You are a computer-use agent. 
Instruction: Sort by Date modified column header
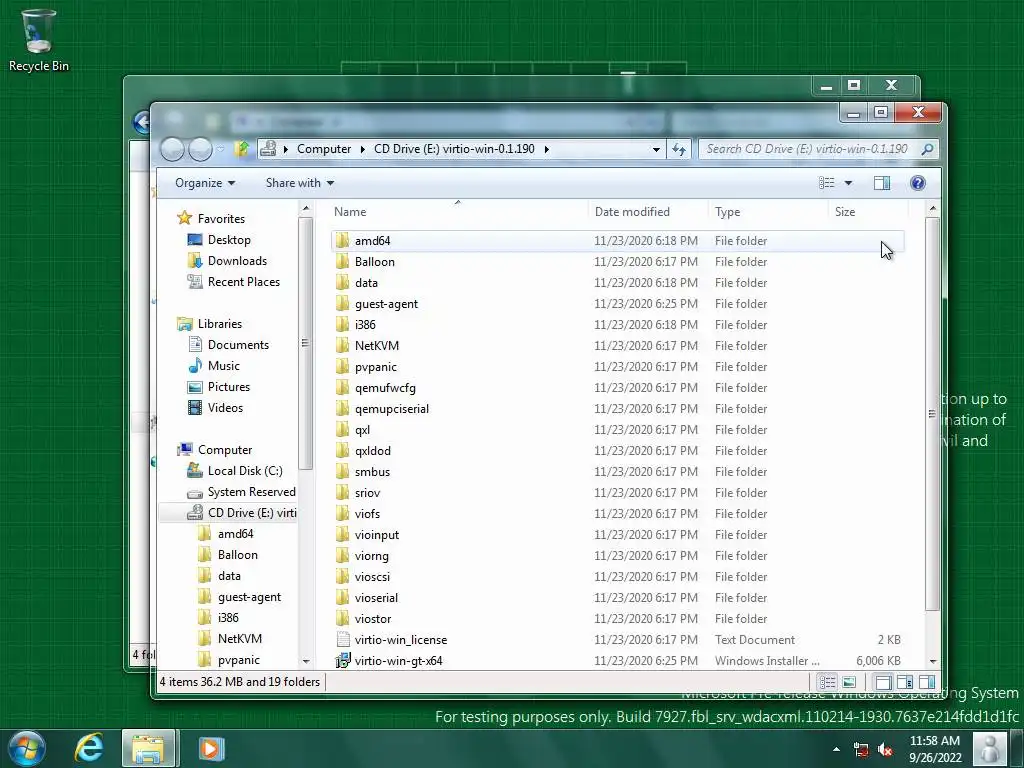(x=648, y=212)
